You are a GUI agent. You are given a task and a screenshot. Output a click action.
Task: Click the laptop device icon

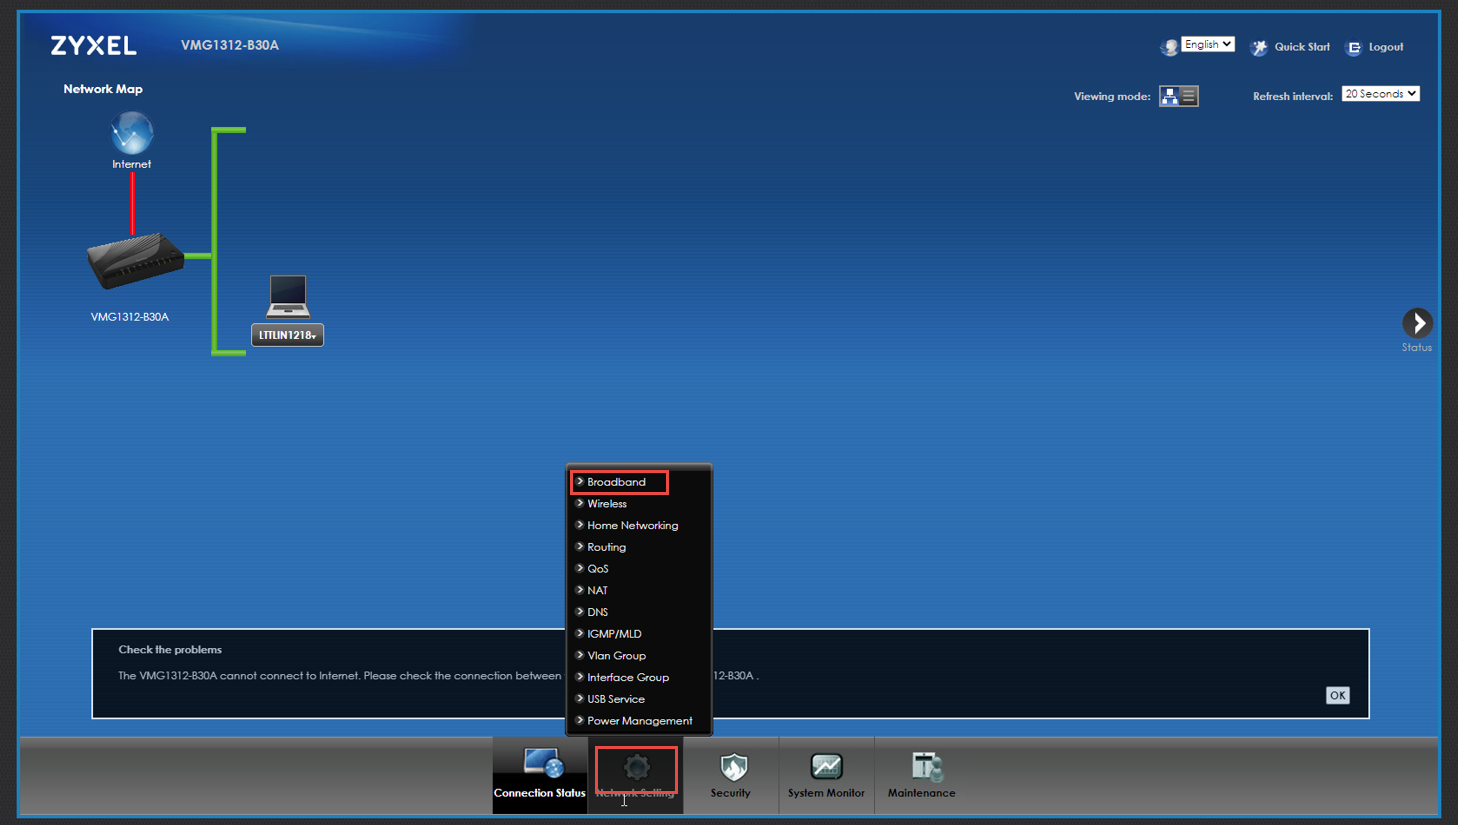coord(288,296)
